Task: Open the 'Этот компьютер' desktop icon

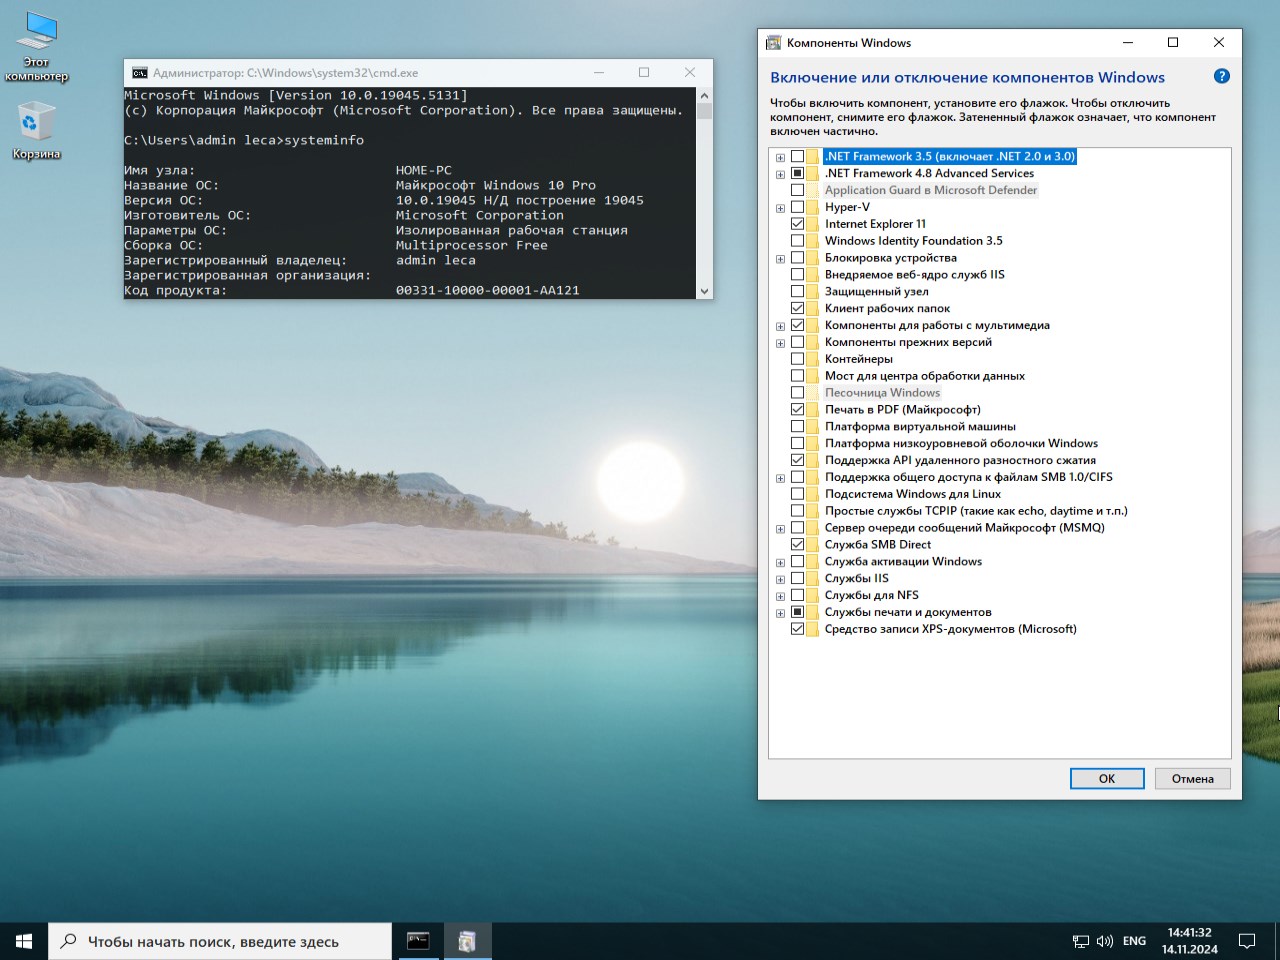Action: [36, 46]
